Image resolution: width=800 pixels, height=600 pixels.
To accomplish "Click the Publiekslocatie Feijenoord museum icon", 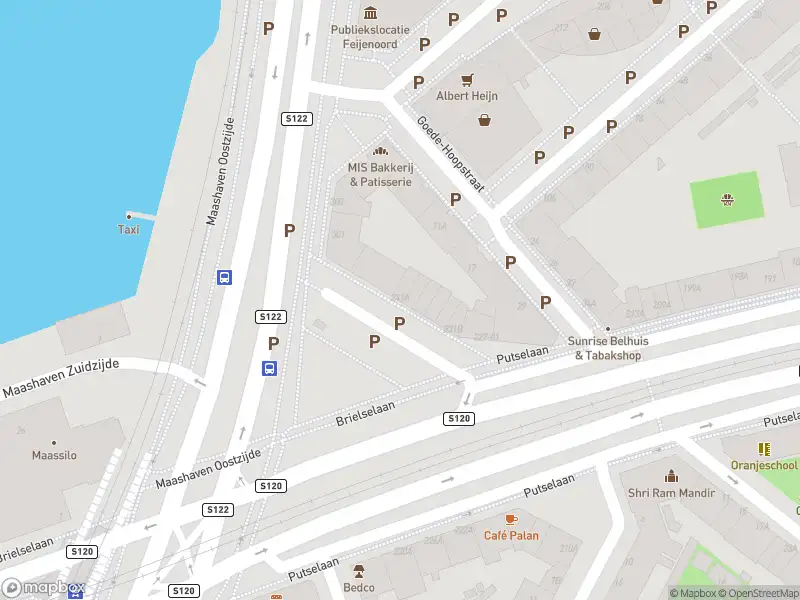I will tap(370, 13).
